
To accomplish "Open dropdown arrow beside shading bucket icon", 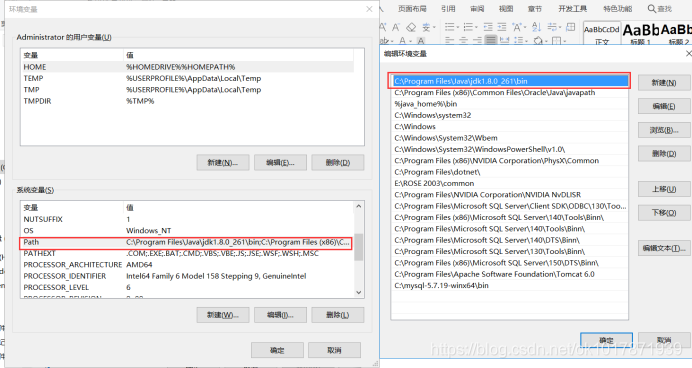I will (x=546, y=41).
